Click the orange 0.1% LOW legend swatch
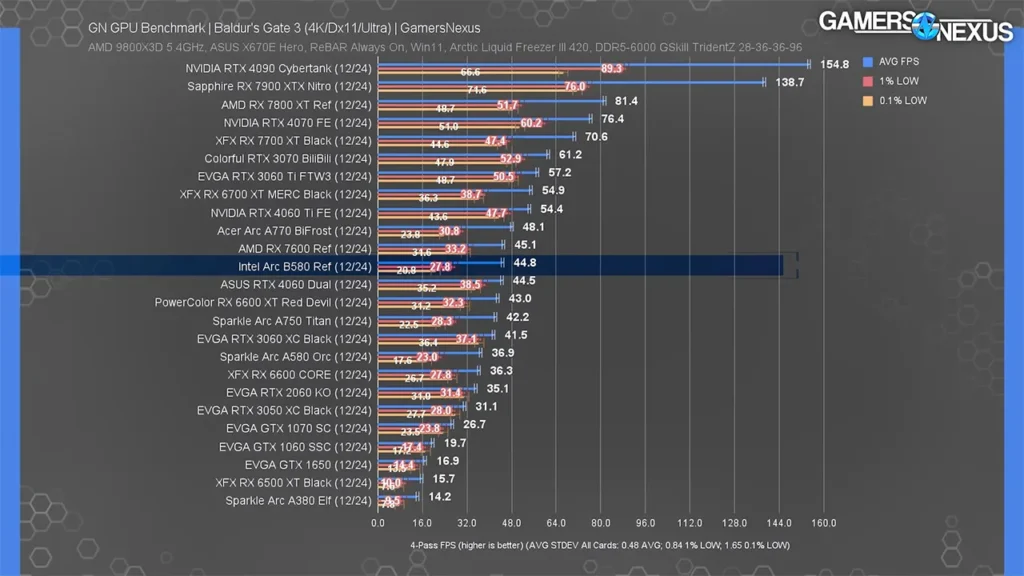The height and width of the screenshot is (576, 1024). 867,101
